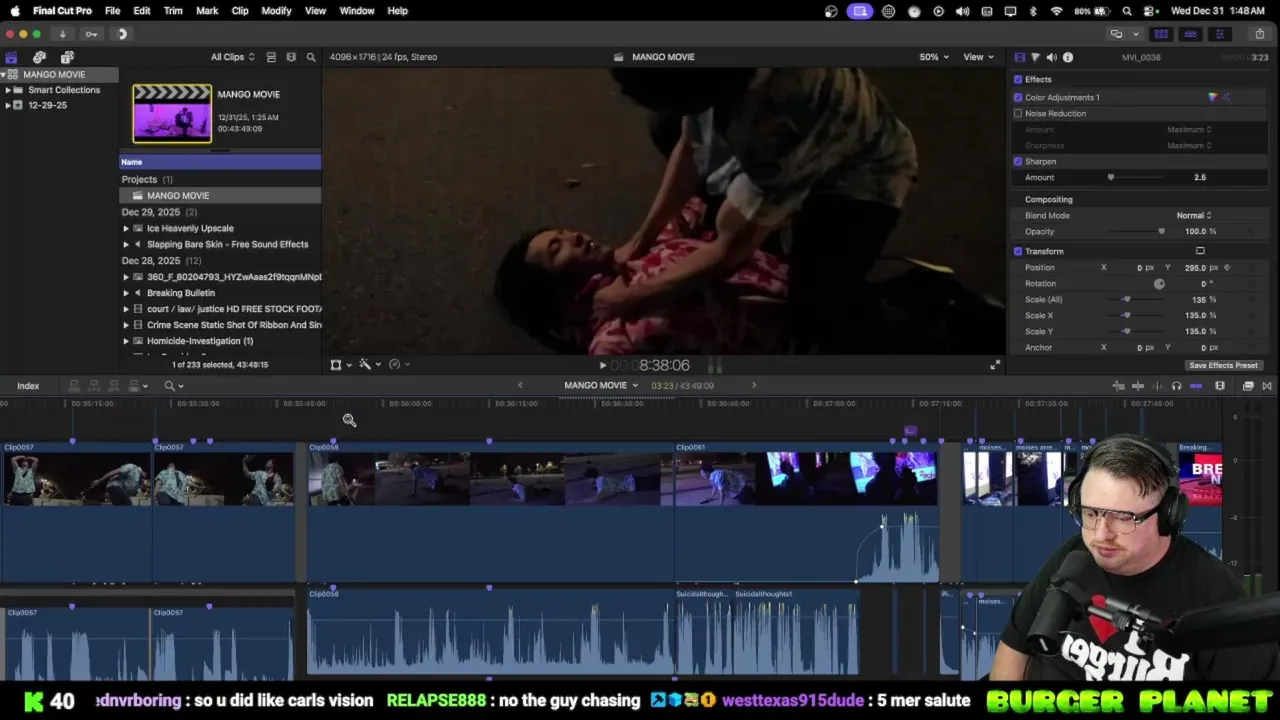Show or hide the Browser panel

(1161, 34)
